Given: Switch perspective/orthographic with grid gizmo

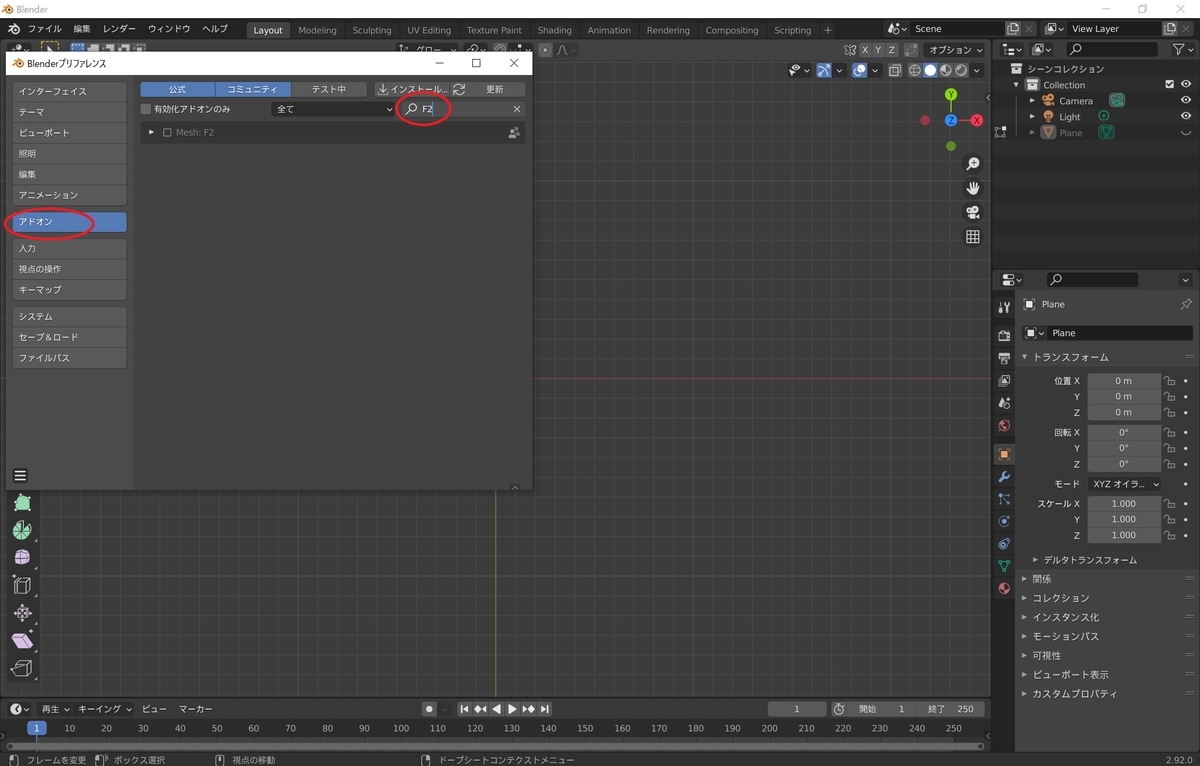Looking at the screenshot, I should pos(972,237).
